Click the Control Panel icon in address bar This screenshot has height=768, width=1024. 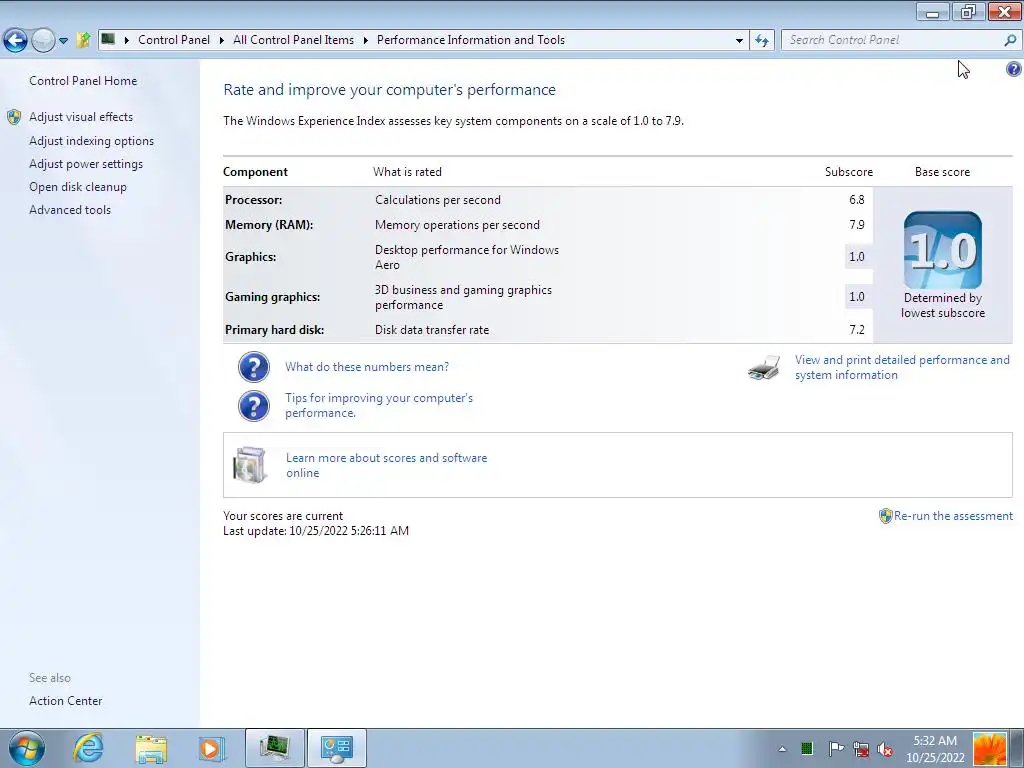(108, 39)
